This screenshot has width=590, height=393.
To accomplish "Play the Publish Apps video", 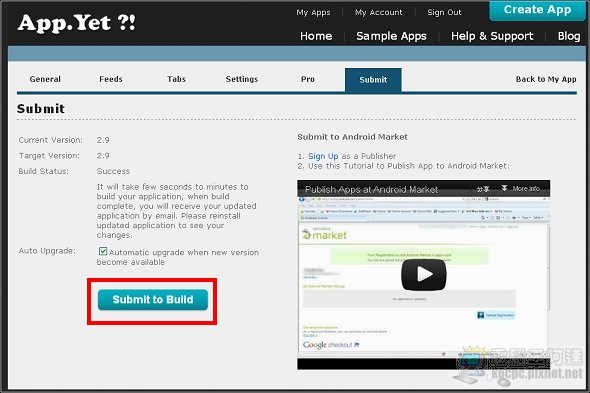I will (424, 274).
